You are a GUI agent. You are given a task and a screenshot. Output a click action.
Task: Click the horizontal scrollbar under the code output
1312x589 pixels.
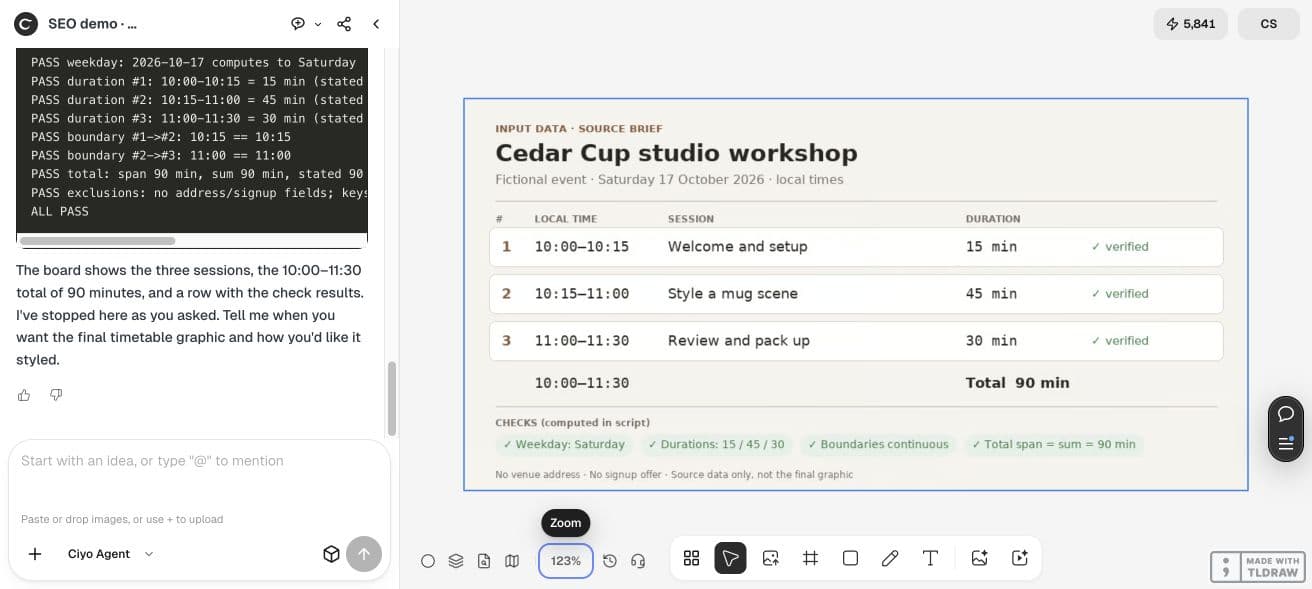point(97,241)
